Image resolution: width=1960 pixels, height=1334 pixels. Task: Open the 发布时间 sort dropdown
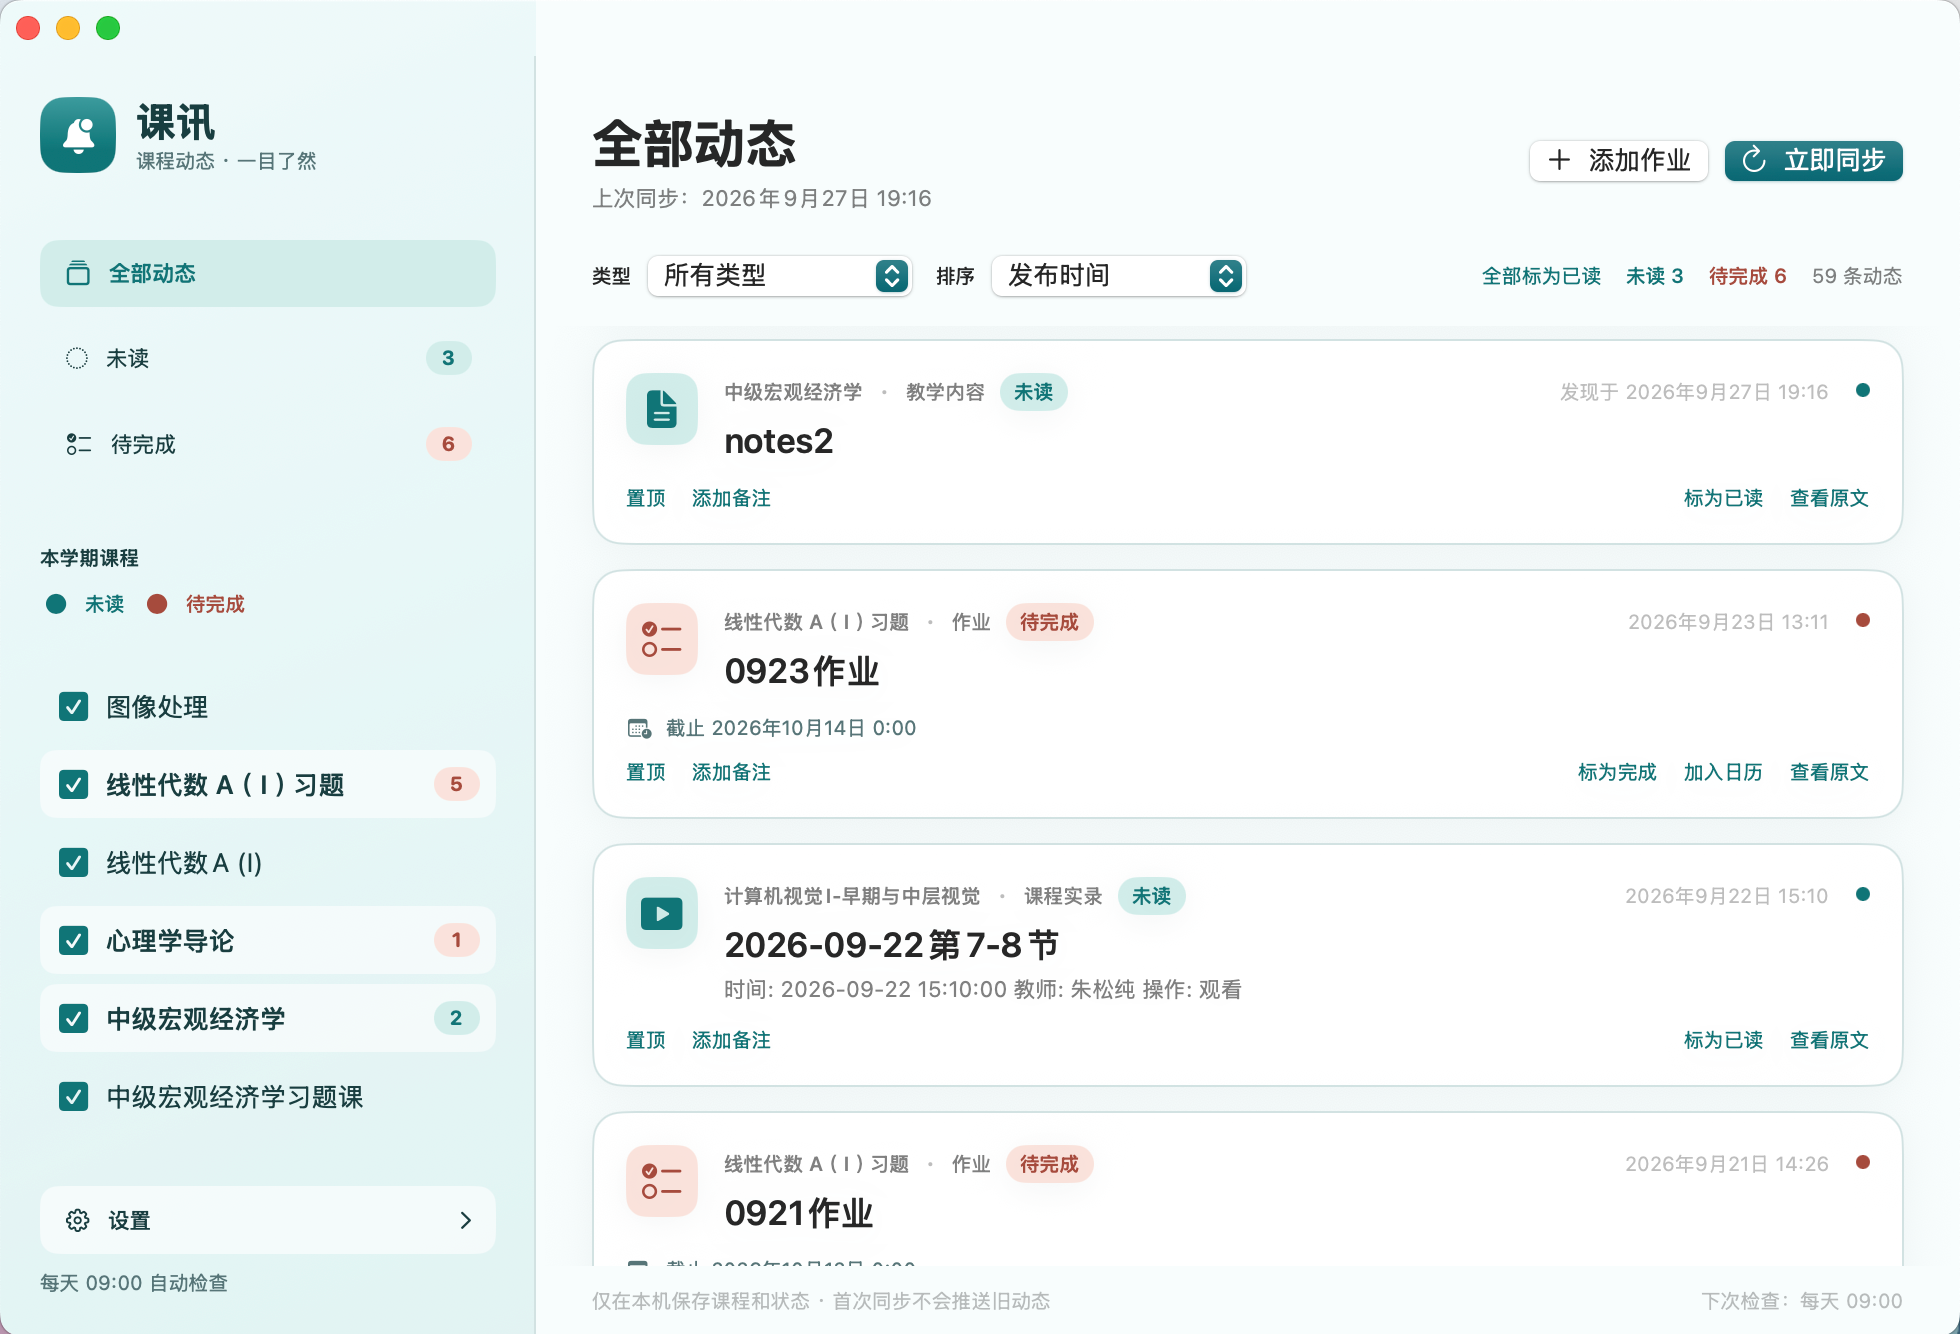[x=1119, y=275]
